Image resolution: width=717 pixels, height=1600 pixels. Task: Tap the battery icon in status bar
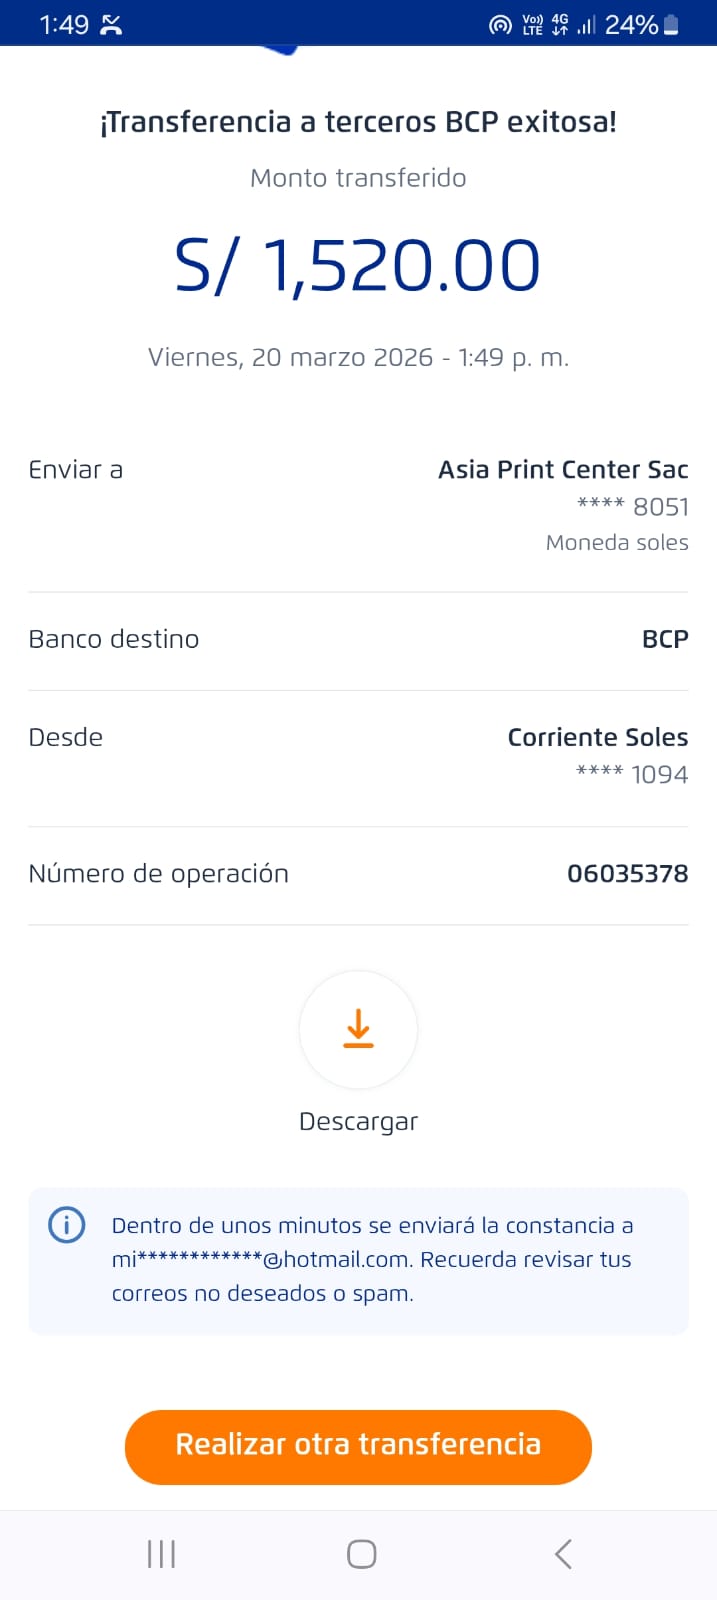tap(671, 25)
